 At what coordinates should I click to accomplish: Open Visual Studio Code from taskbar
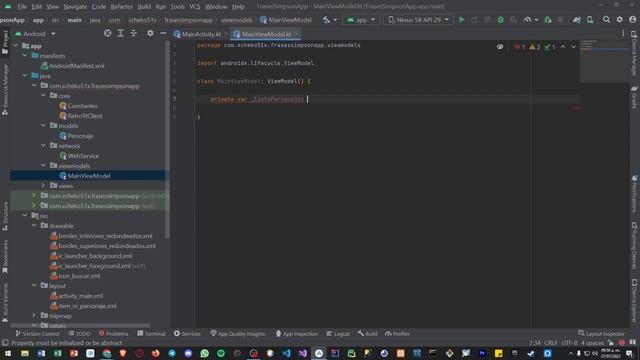pos(286,353)
